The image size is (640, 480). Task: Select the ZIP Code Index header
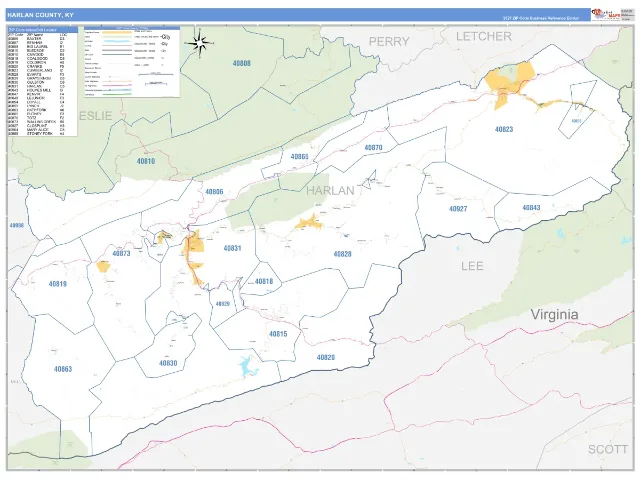[x=42, y=29]
